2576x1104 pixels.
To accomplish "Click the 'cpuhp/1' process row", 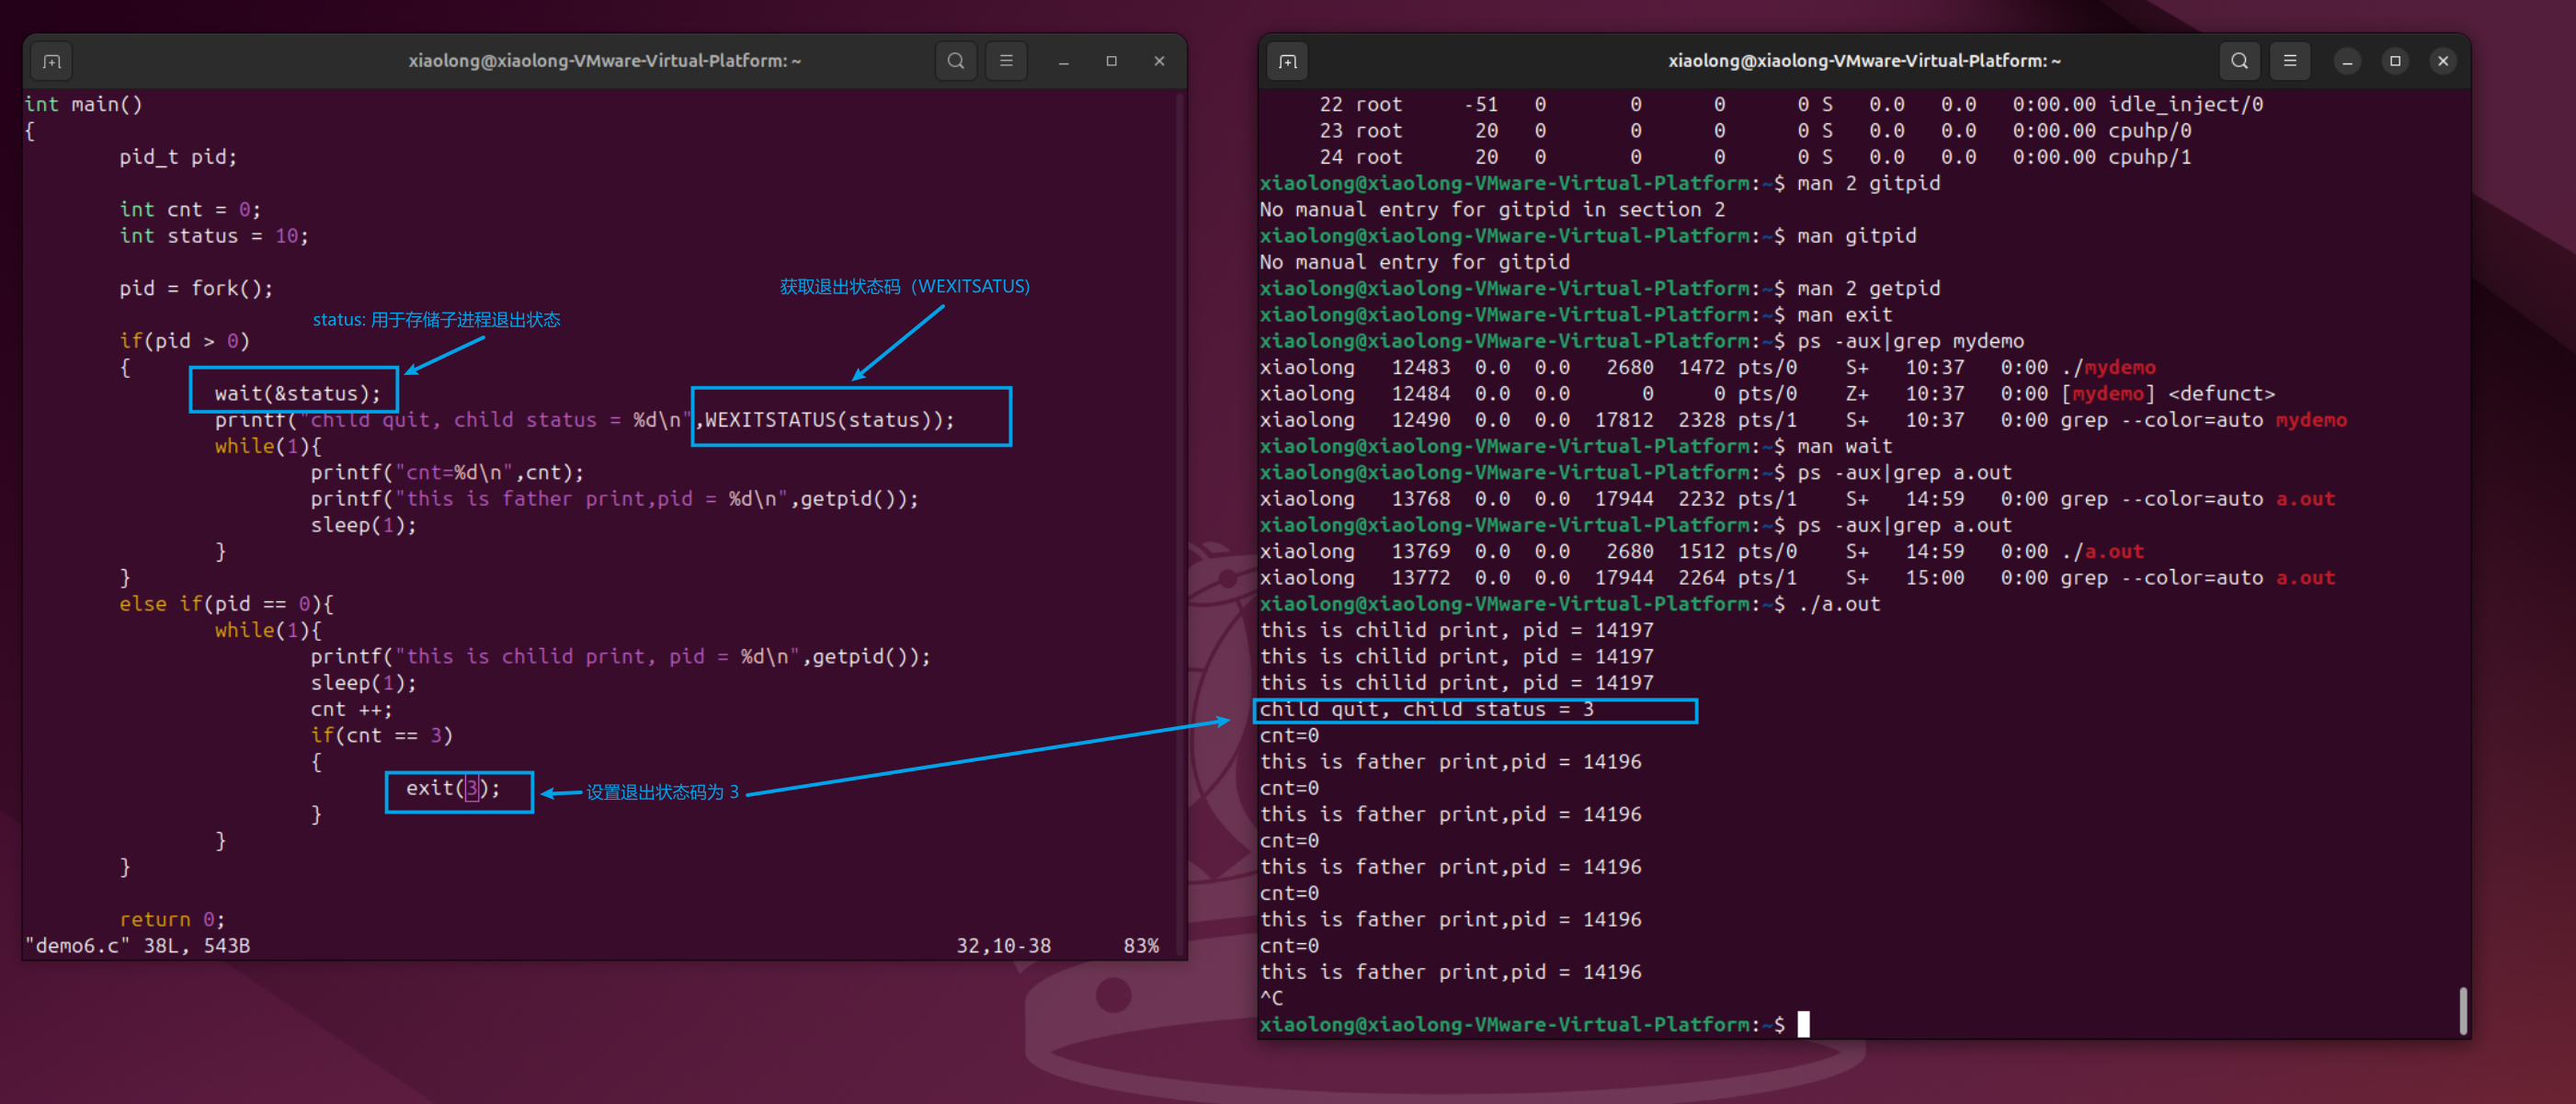I will [1755, 157].
